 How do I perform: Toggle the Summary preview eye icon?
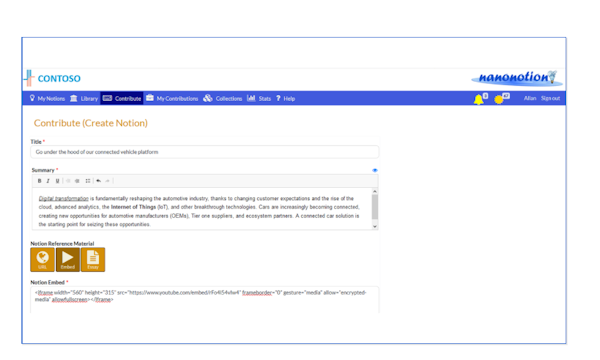point(375,170)
